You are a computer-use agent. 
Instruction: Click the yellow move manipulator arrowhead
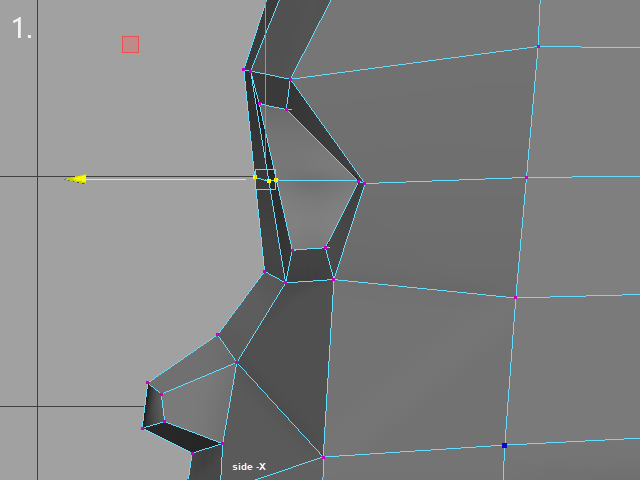coord(76,179)
